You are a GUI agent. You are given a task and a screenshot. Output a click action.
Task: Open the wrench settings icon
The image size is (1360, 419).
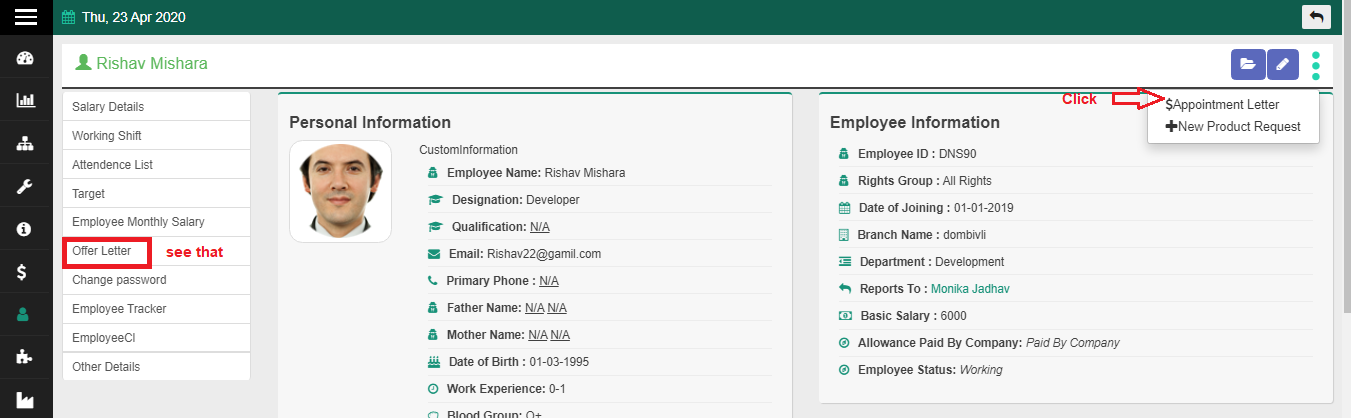click(x=26, y=186)
